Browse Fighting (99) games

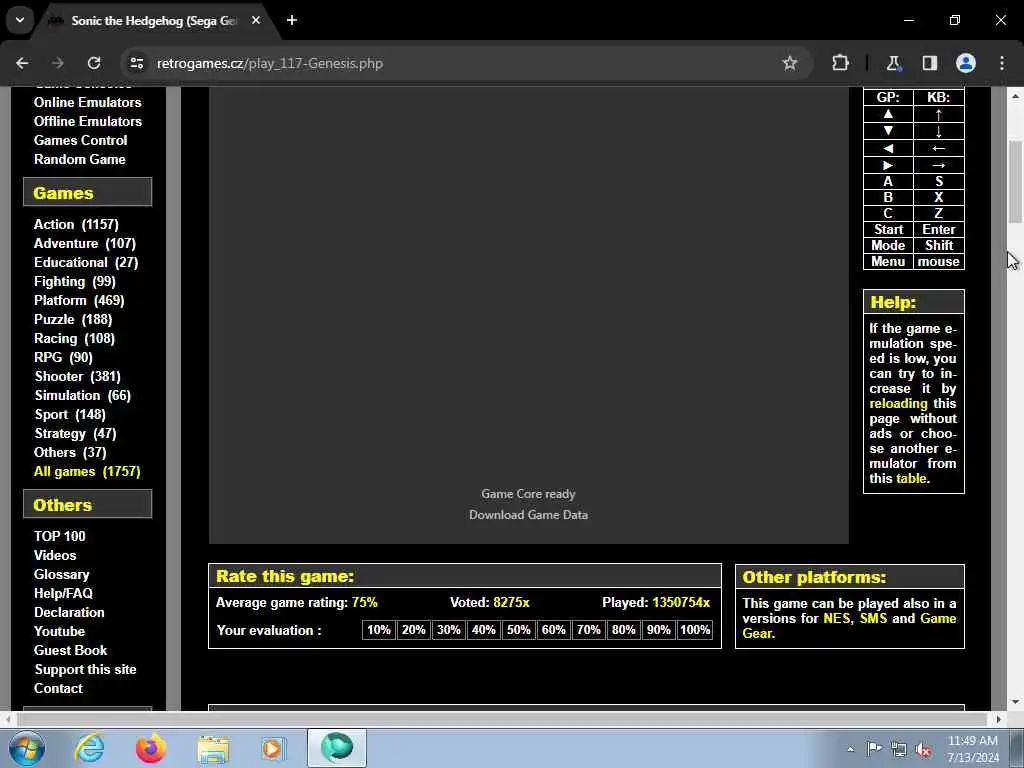(x=74, y=281)
